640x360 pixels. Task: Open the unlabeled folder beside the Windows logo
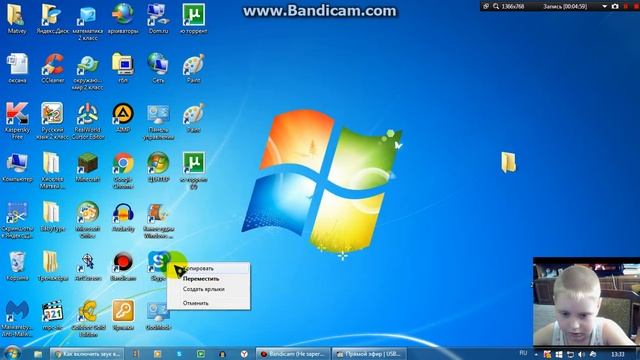click(x=508, y=162)
